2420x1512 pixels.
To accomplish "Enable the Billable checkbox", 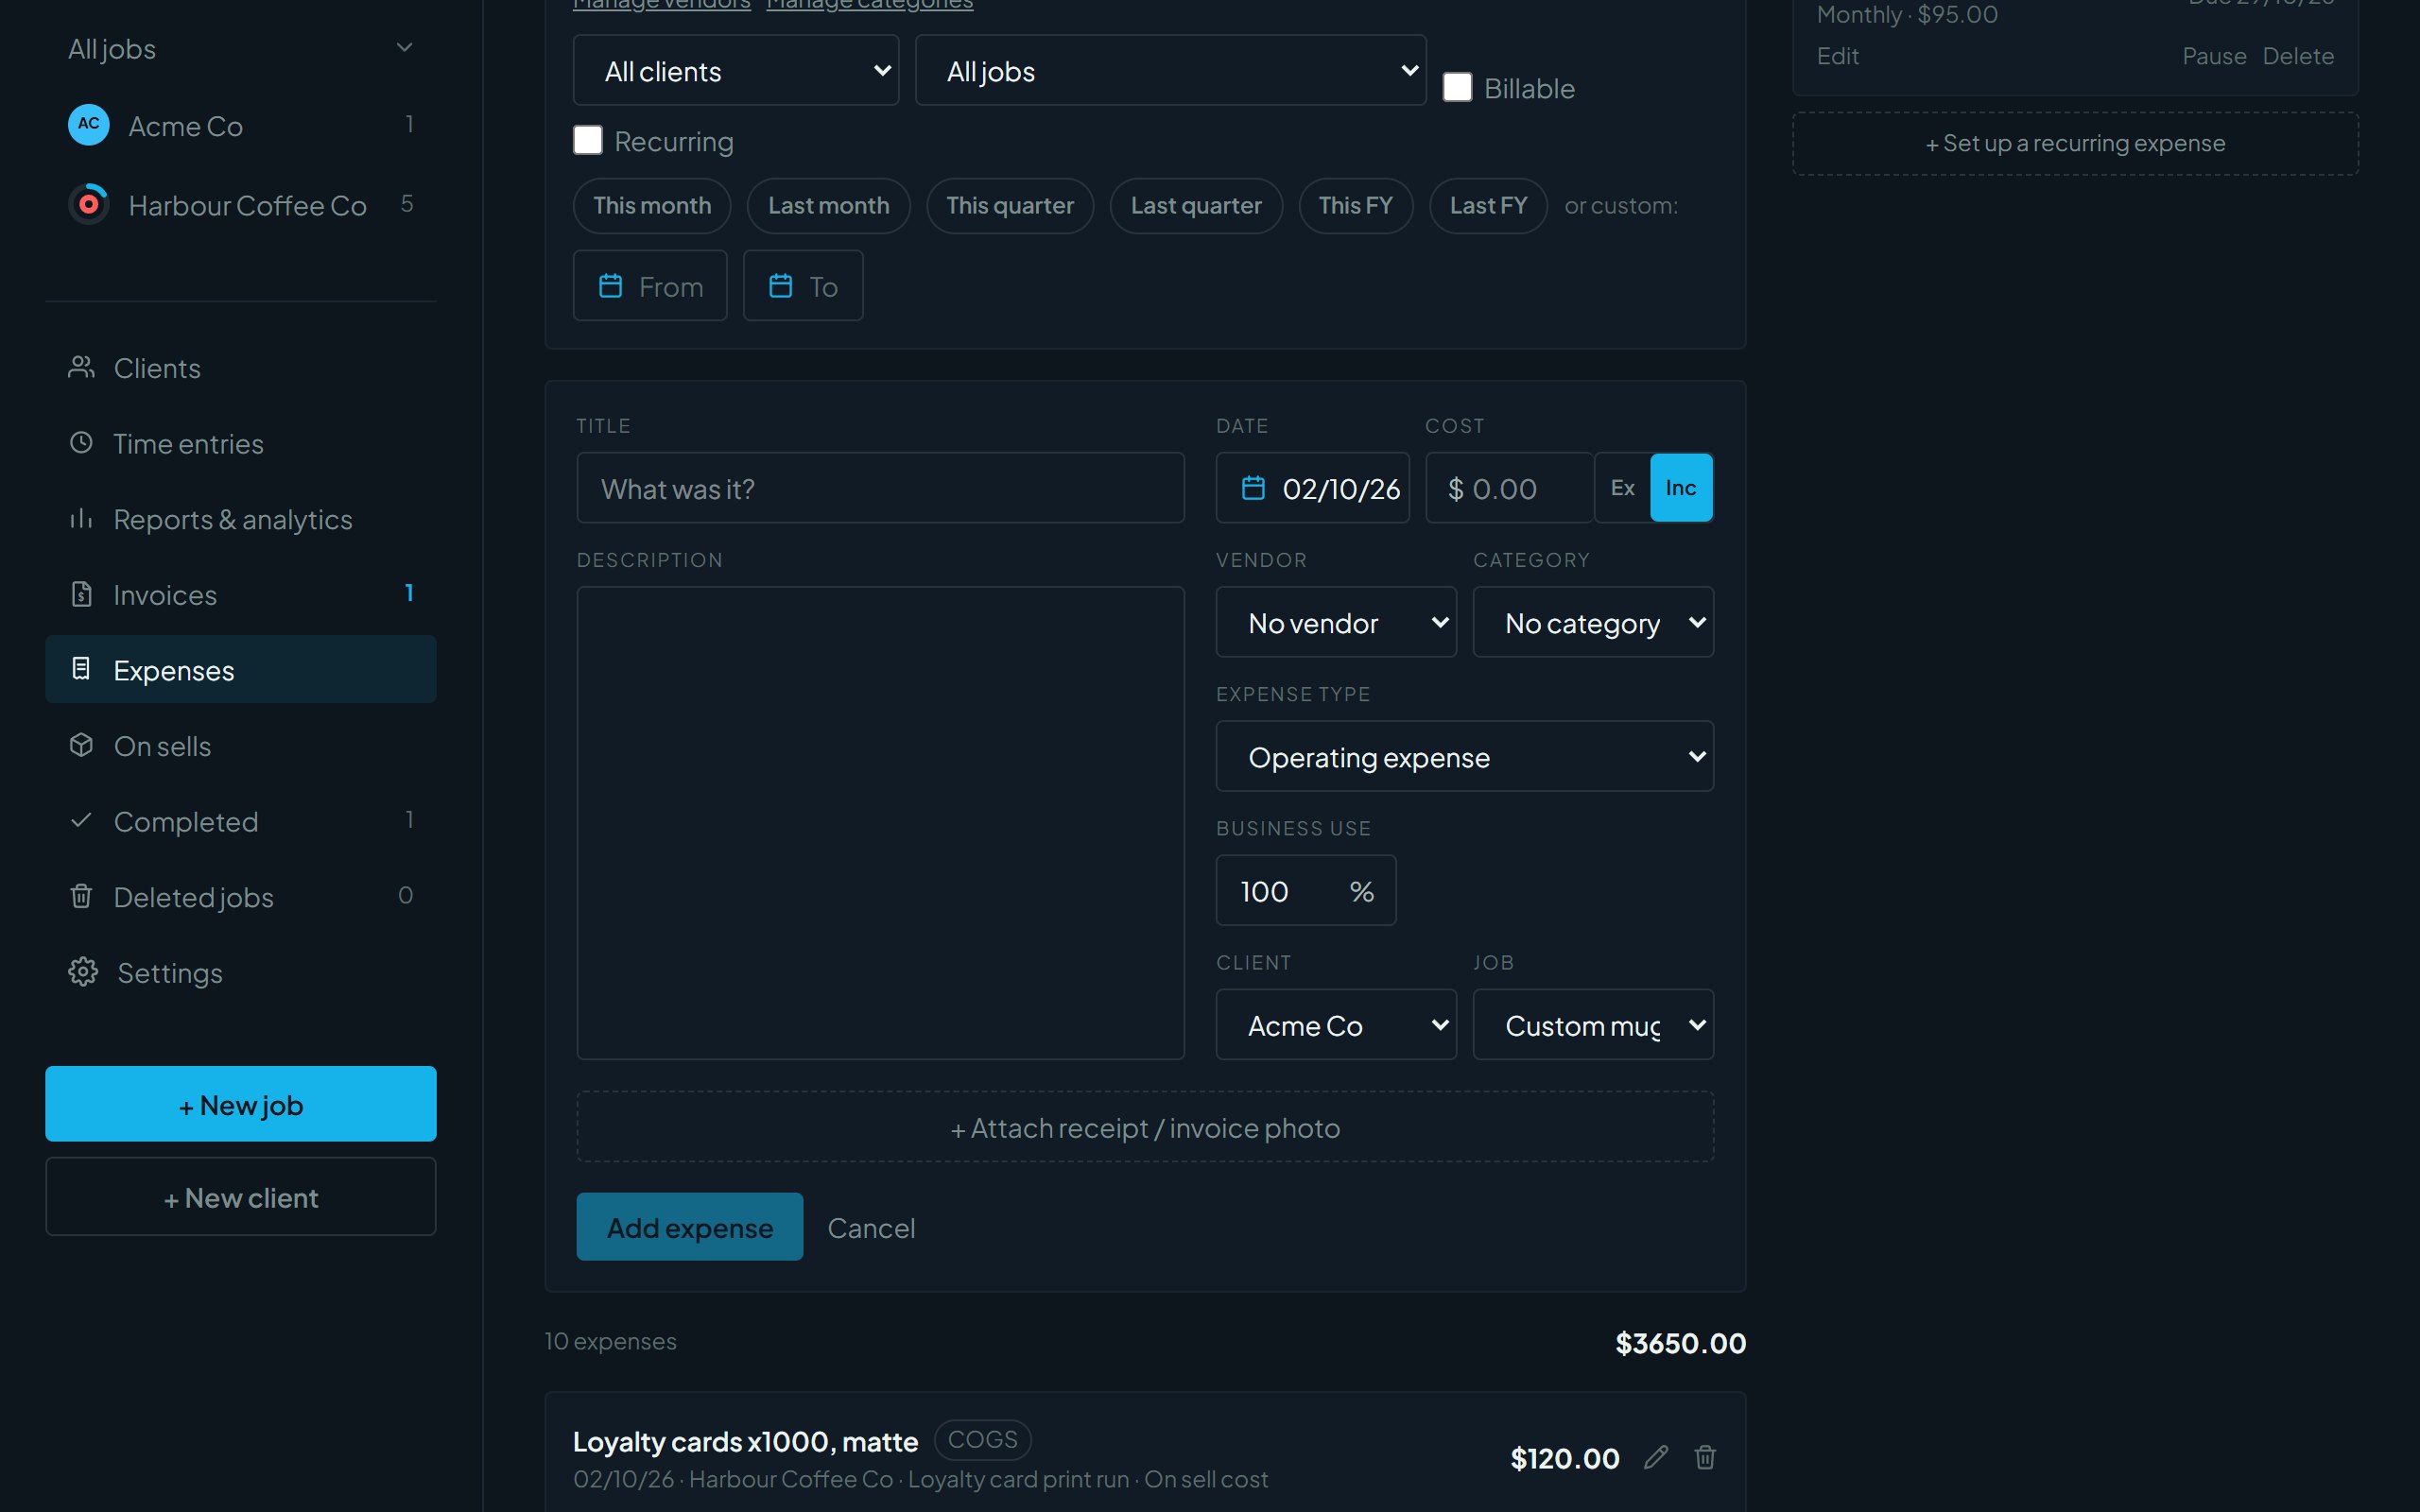I will [1457, 88].
